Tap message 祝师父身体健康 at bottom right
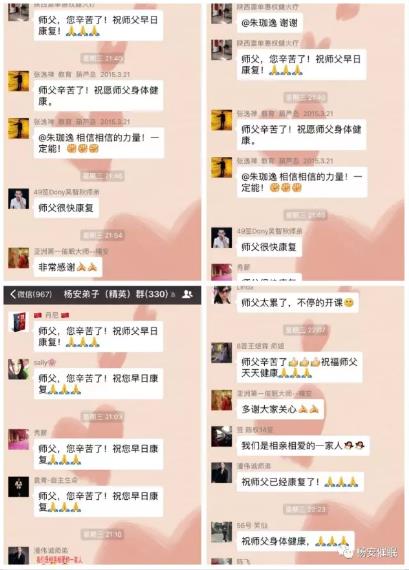Viewport: 409px width, 570px height. click(x=295, y=541)
